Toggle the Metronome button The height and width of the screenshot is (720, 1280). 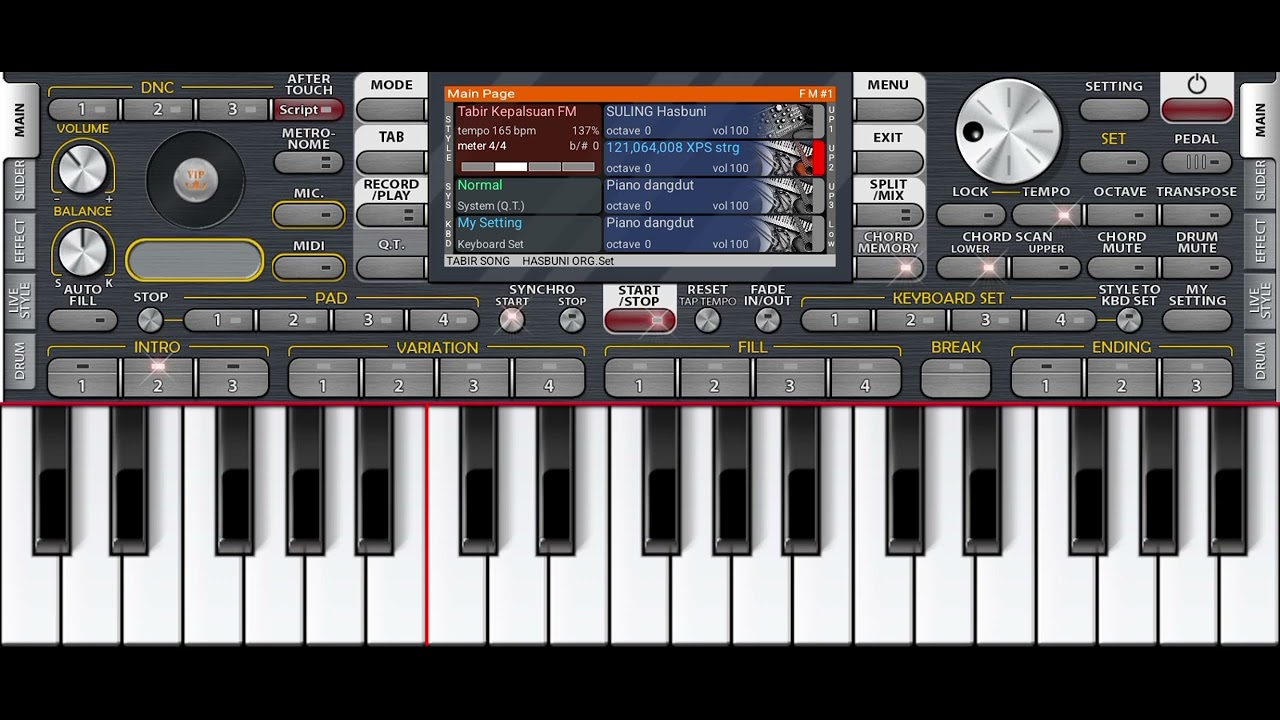click(x=309, y=162)
